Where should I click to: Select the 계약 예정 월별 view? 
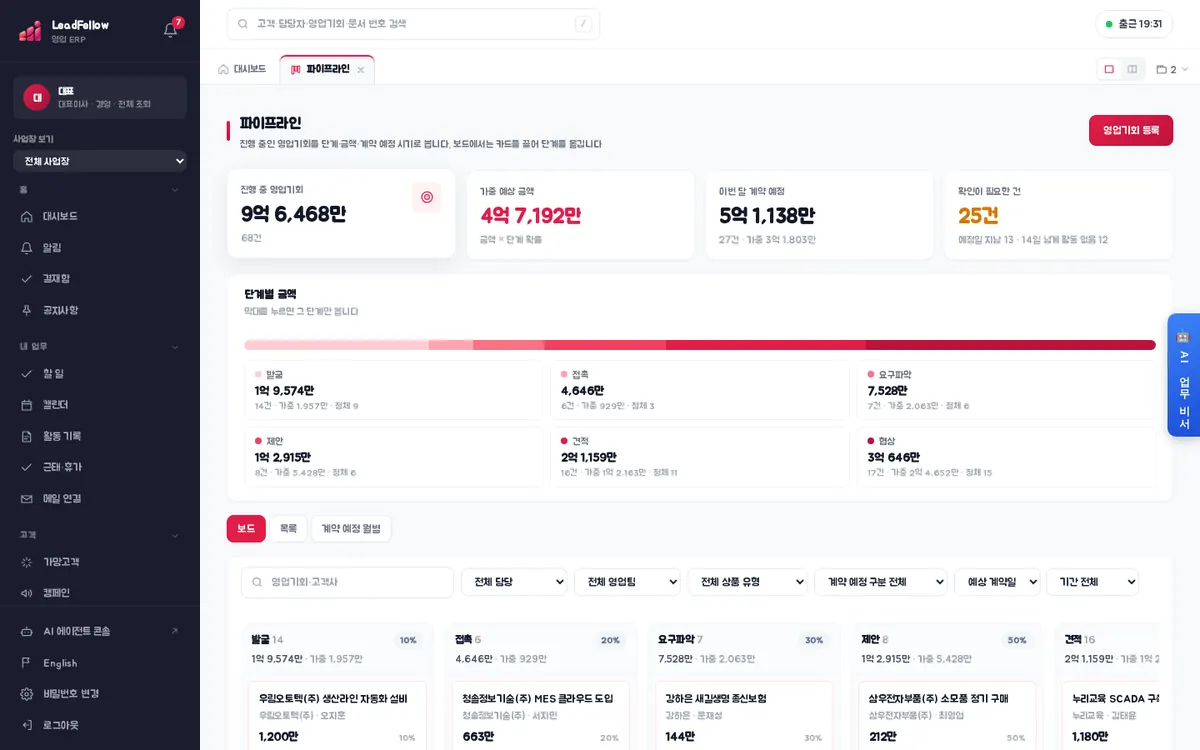(x=351, y=528)
